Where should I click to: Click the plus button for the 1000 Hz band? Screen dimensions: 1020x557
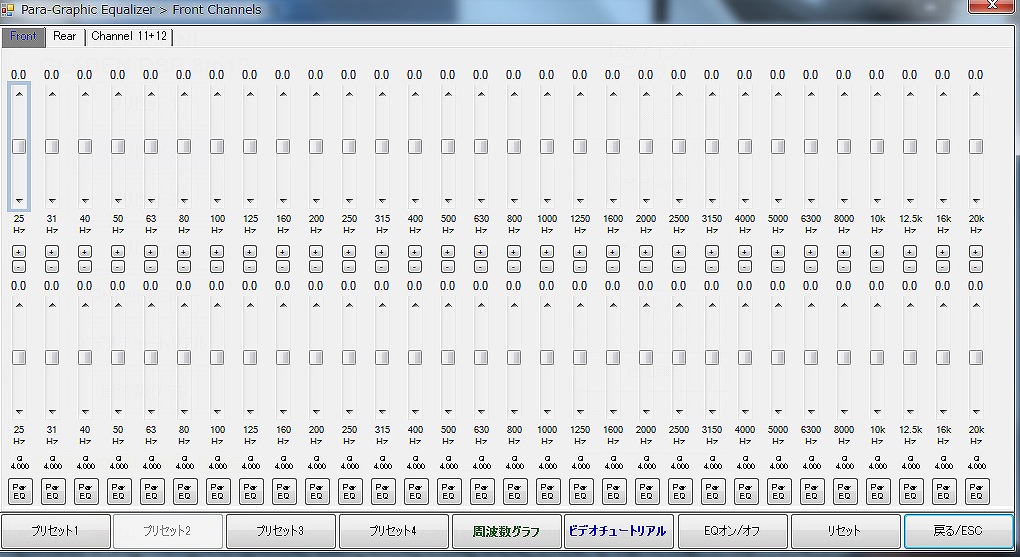coord(547,251)
